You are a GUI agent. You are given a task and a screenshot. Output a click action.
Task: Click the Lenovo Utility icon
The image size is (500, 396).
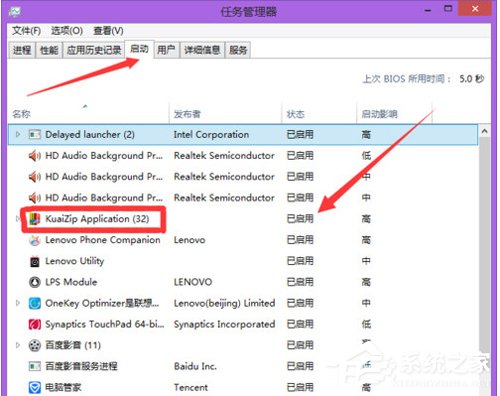coord(35,261)
